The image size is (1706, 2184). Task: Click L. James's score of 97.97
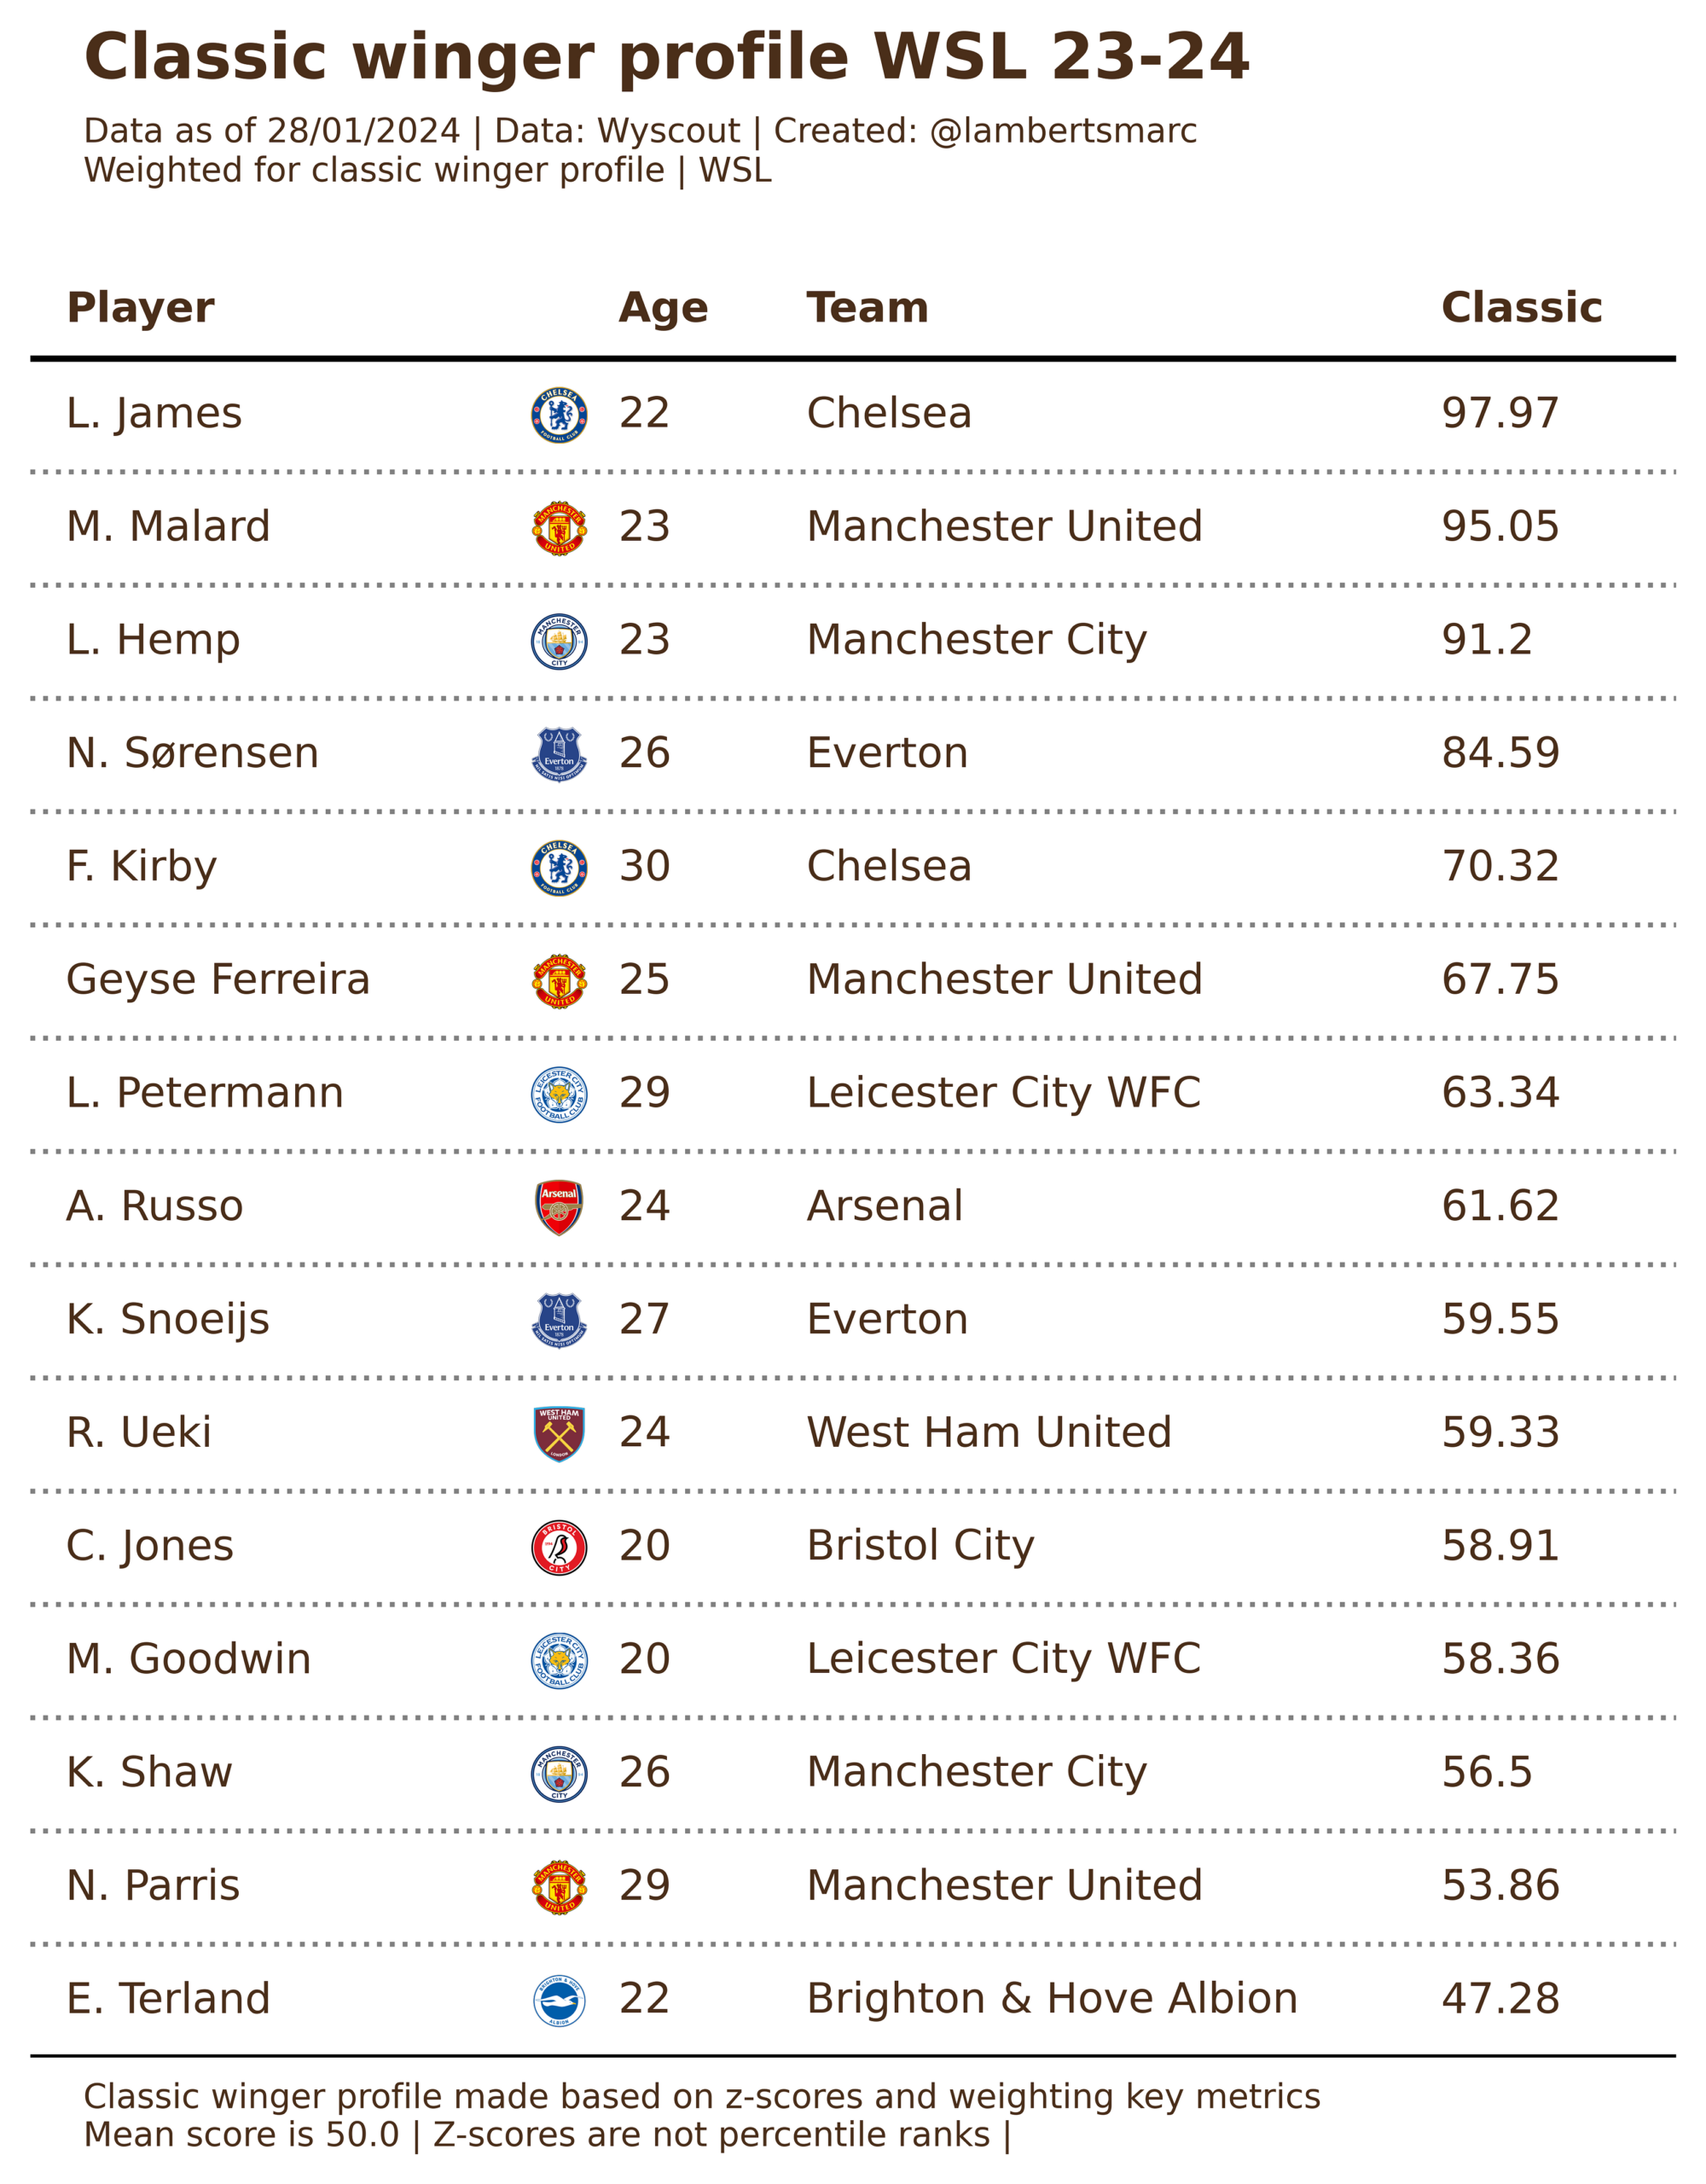point(1500,413)
